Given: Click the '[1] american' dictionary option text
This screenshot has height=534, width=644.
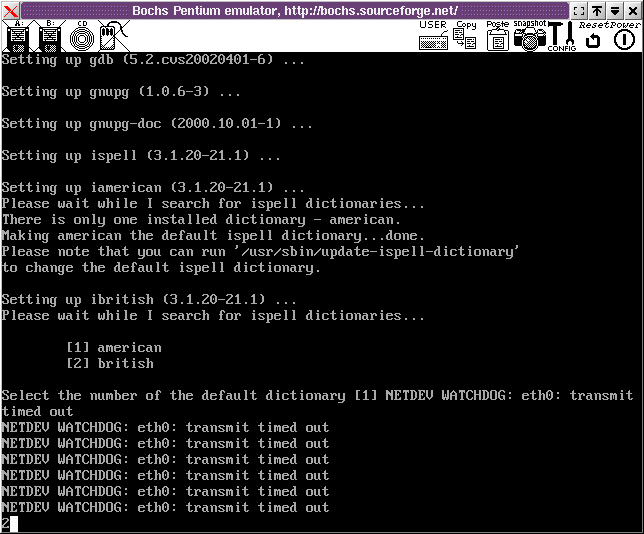Looking at the screenshot, I should click(113, 347).
